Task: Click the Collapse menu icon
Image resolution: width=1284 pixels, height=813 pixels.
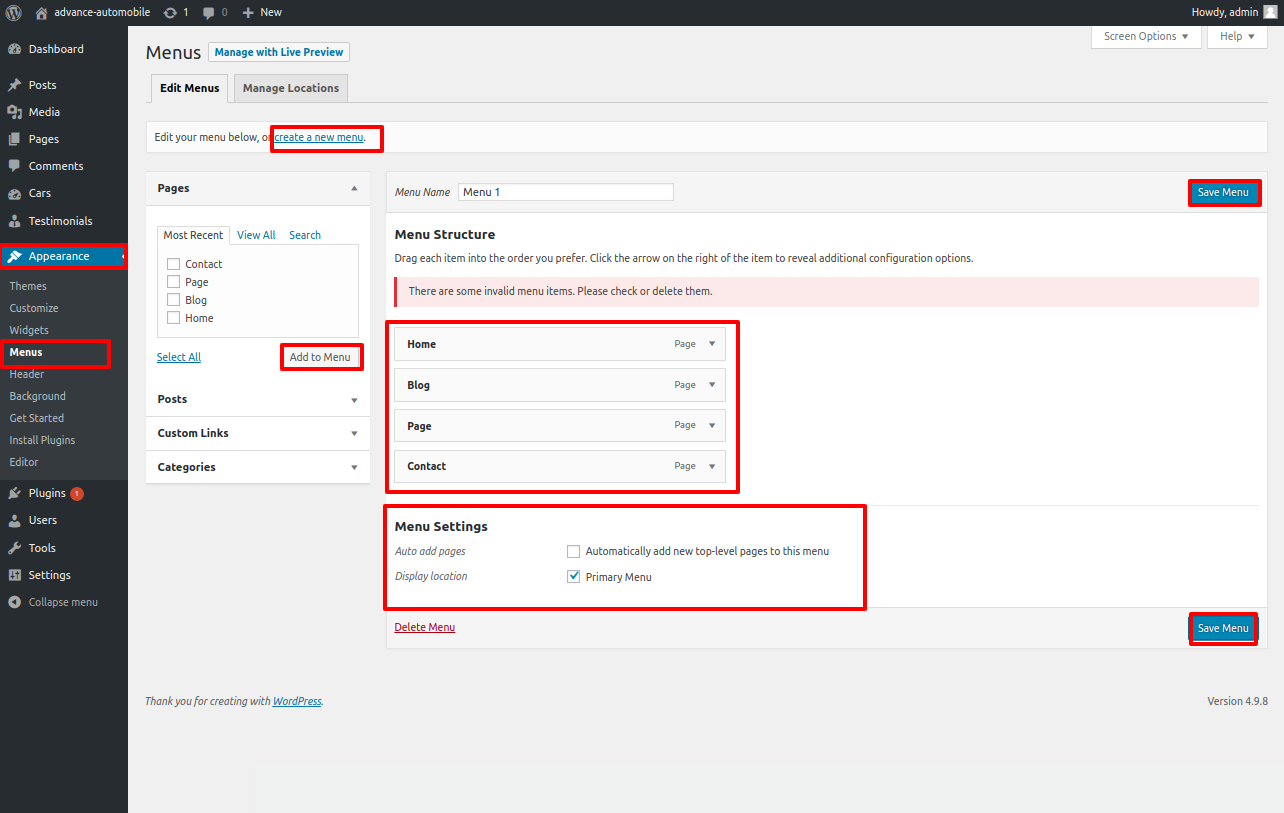Action: click(14, 602)
